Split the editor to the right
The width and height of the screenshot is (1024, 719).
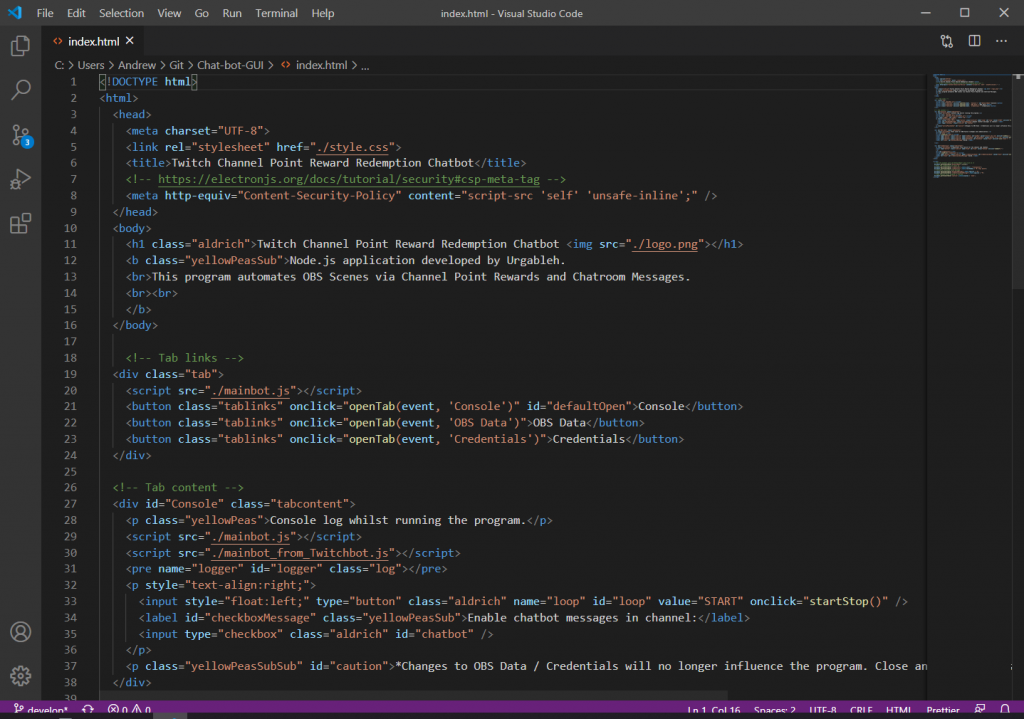point(974,41)
